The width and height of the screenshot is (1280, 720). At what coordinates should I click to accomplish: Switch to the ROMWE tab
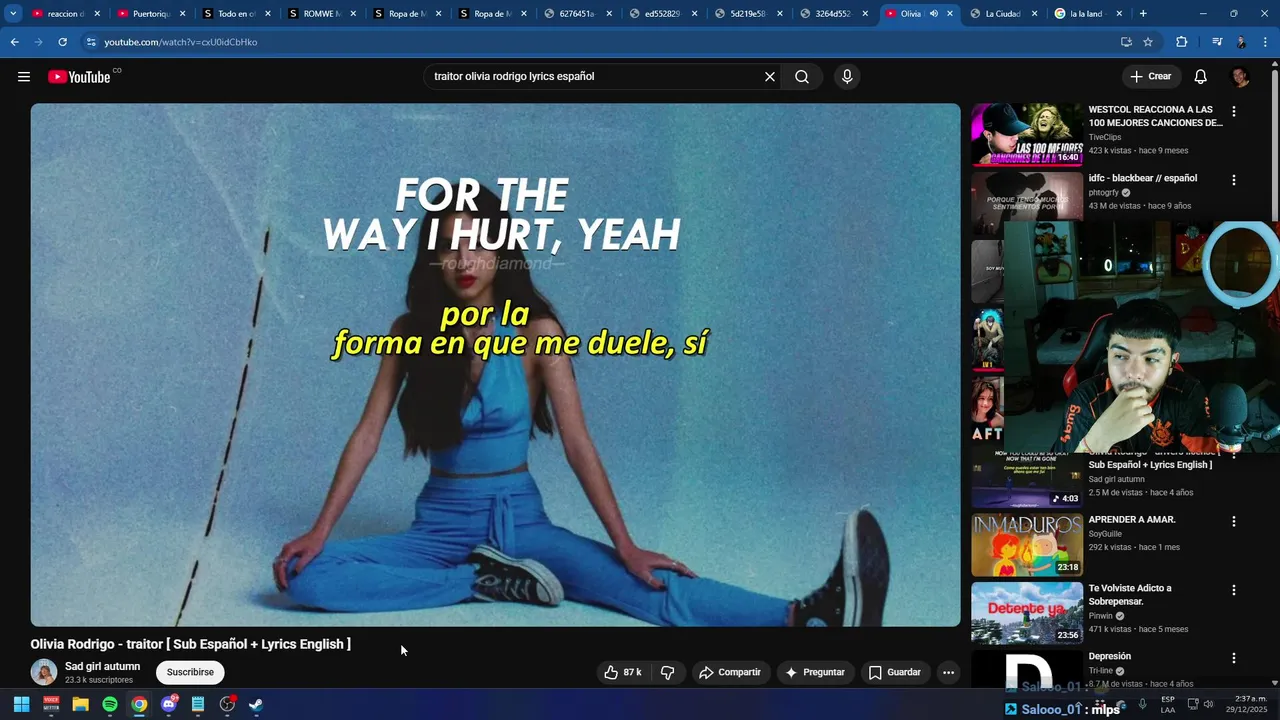click(x=321, y=14)
